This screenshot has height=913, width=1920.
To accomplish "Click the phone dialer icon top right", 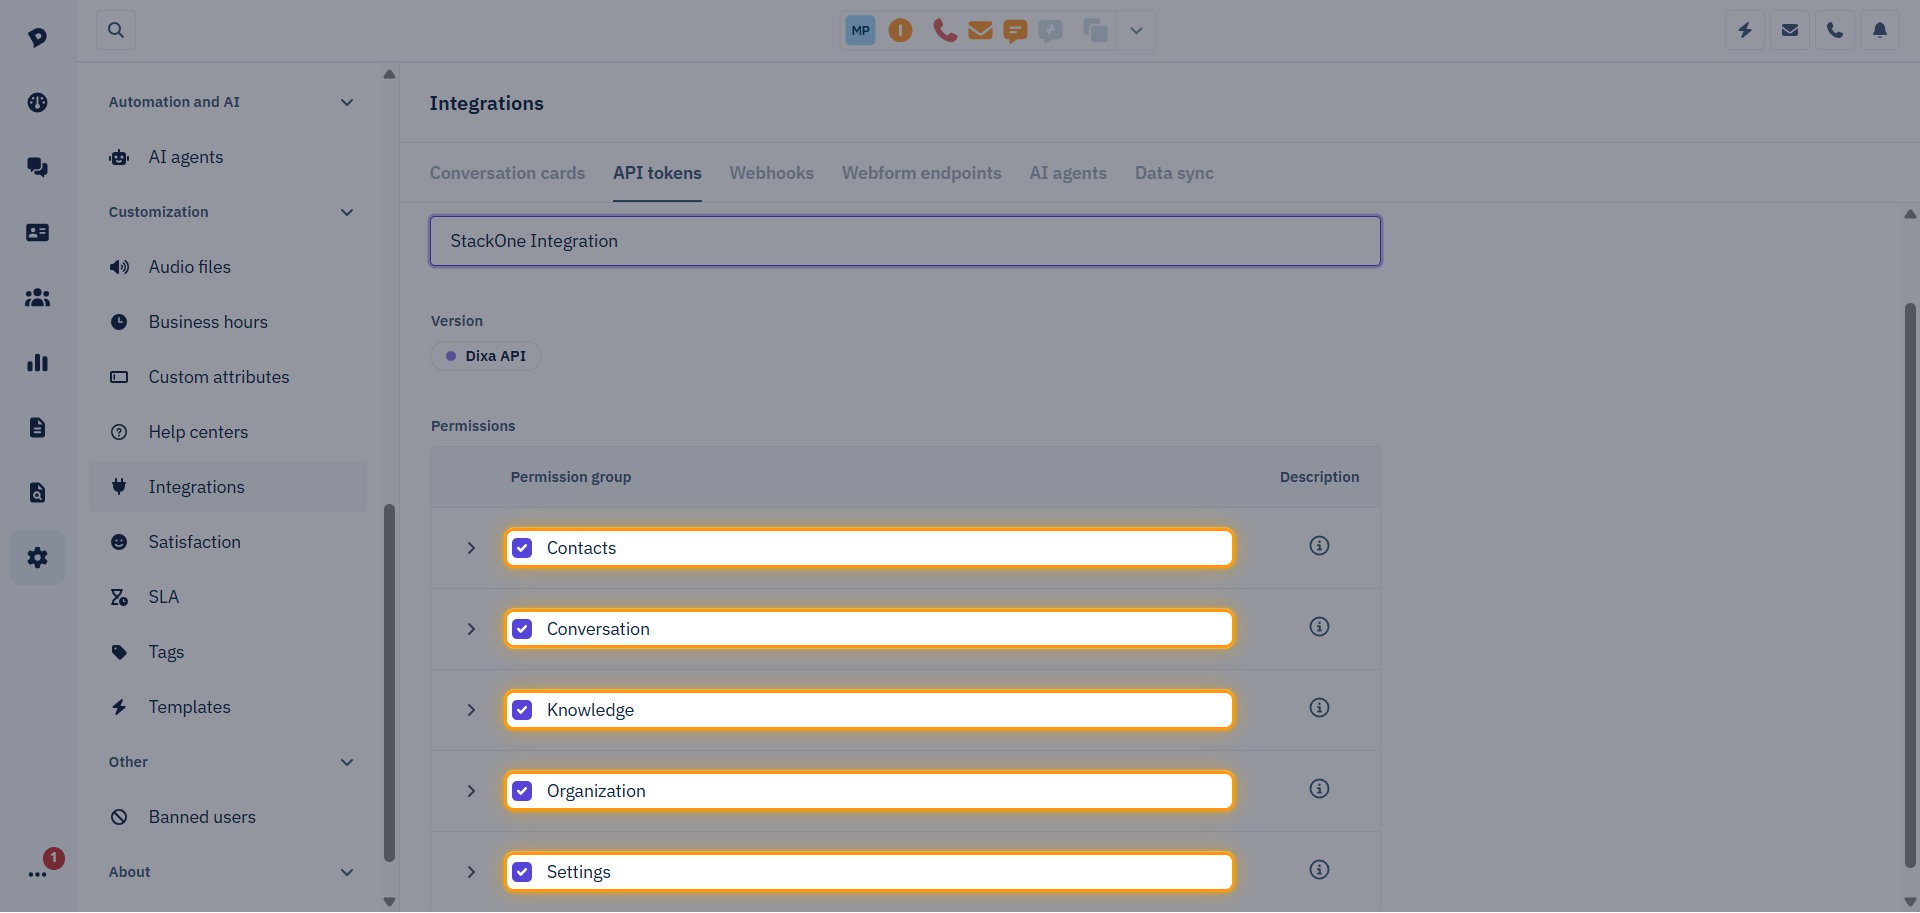I will tap(1835, 30).
